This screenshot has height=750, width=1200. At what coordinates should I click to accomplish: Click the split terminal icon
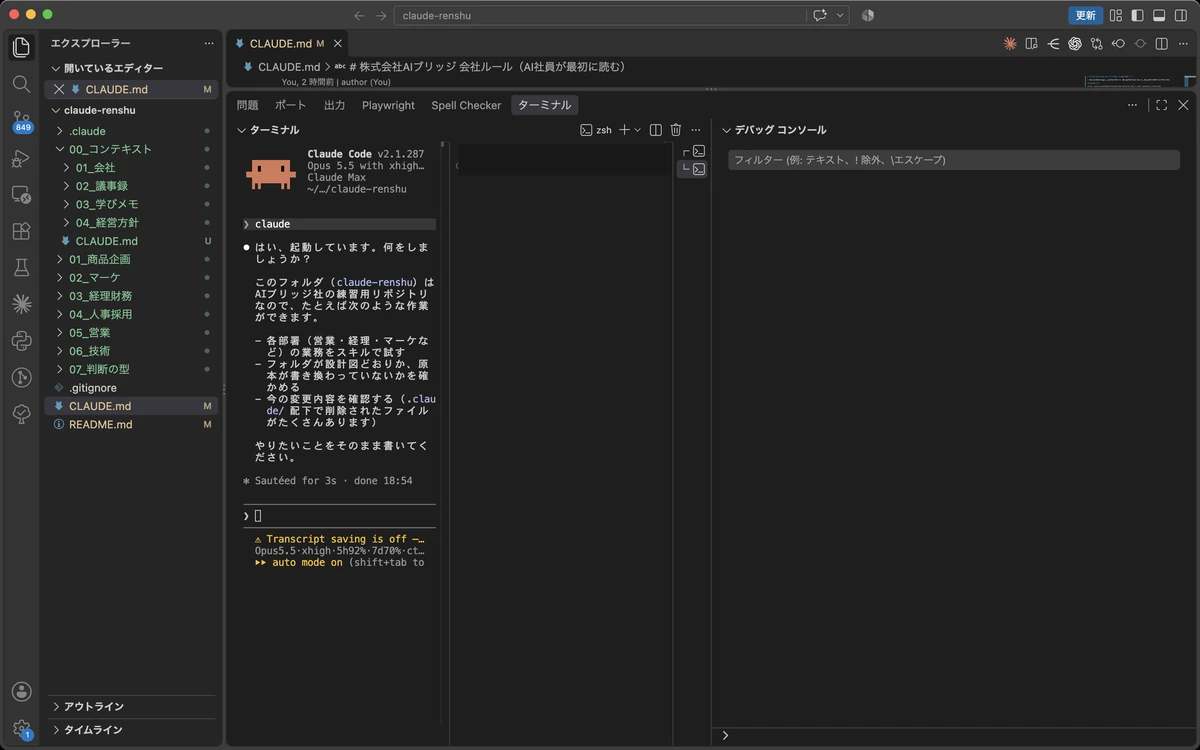click(x=656, y=130)
